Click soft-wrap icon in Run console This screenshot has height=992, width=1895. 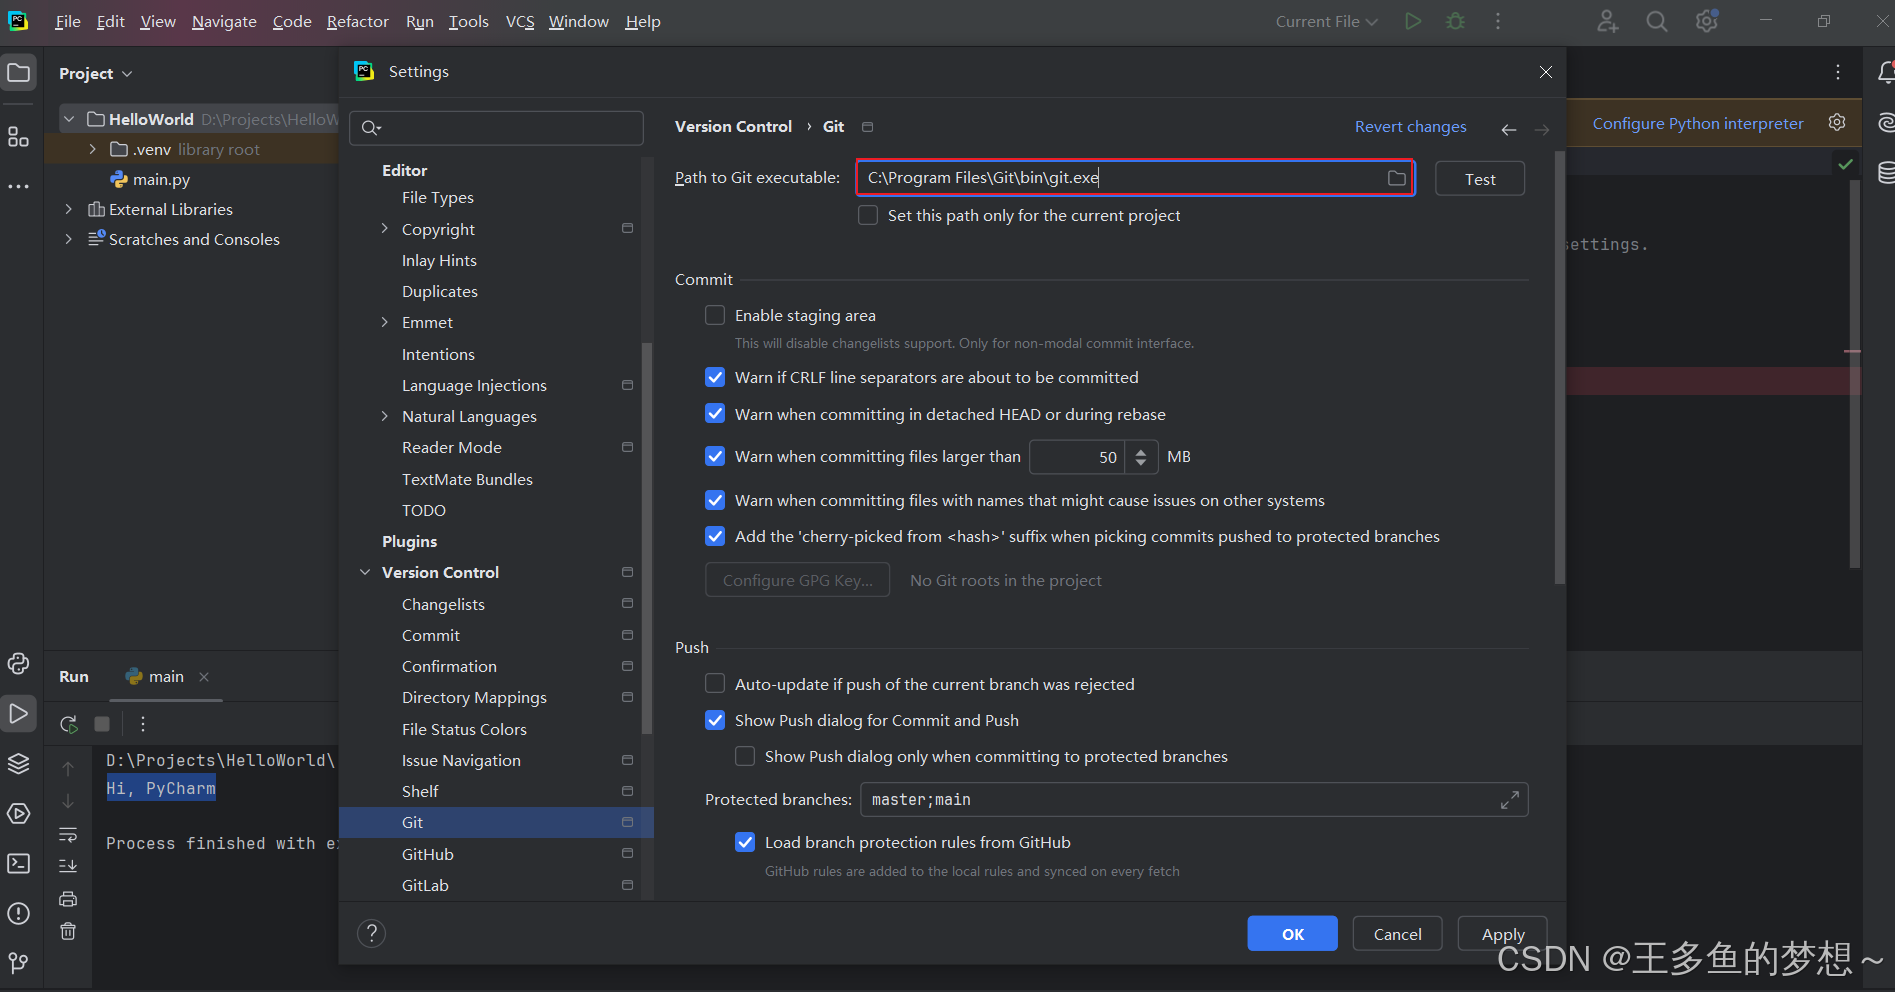pos(68,834)
